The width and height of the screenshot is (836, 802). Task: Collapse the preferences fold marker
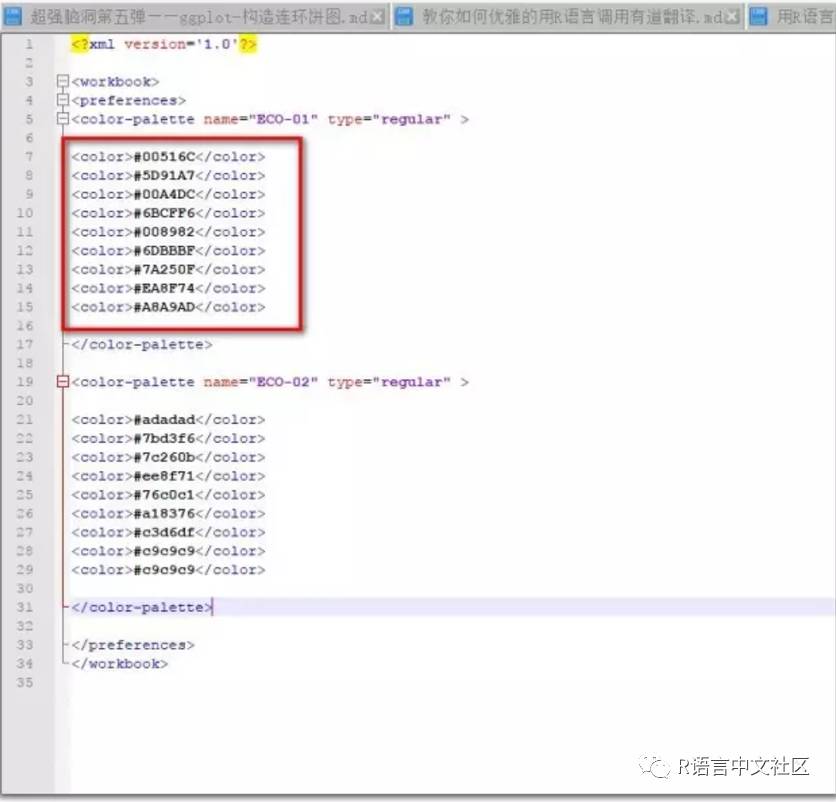[63, 100]
